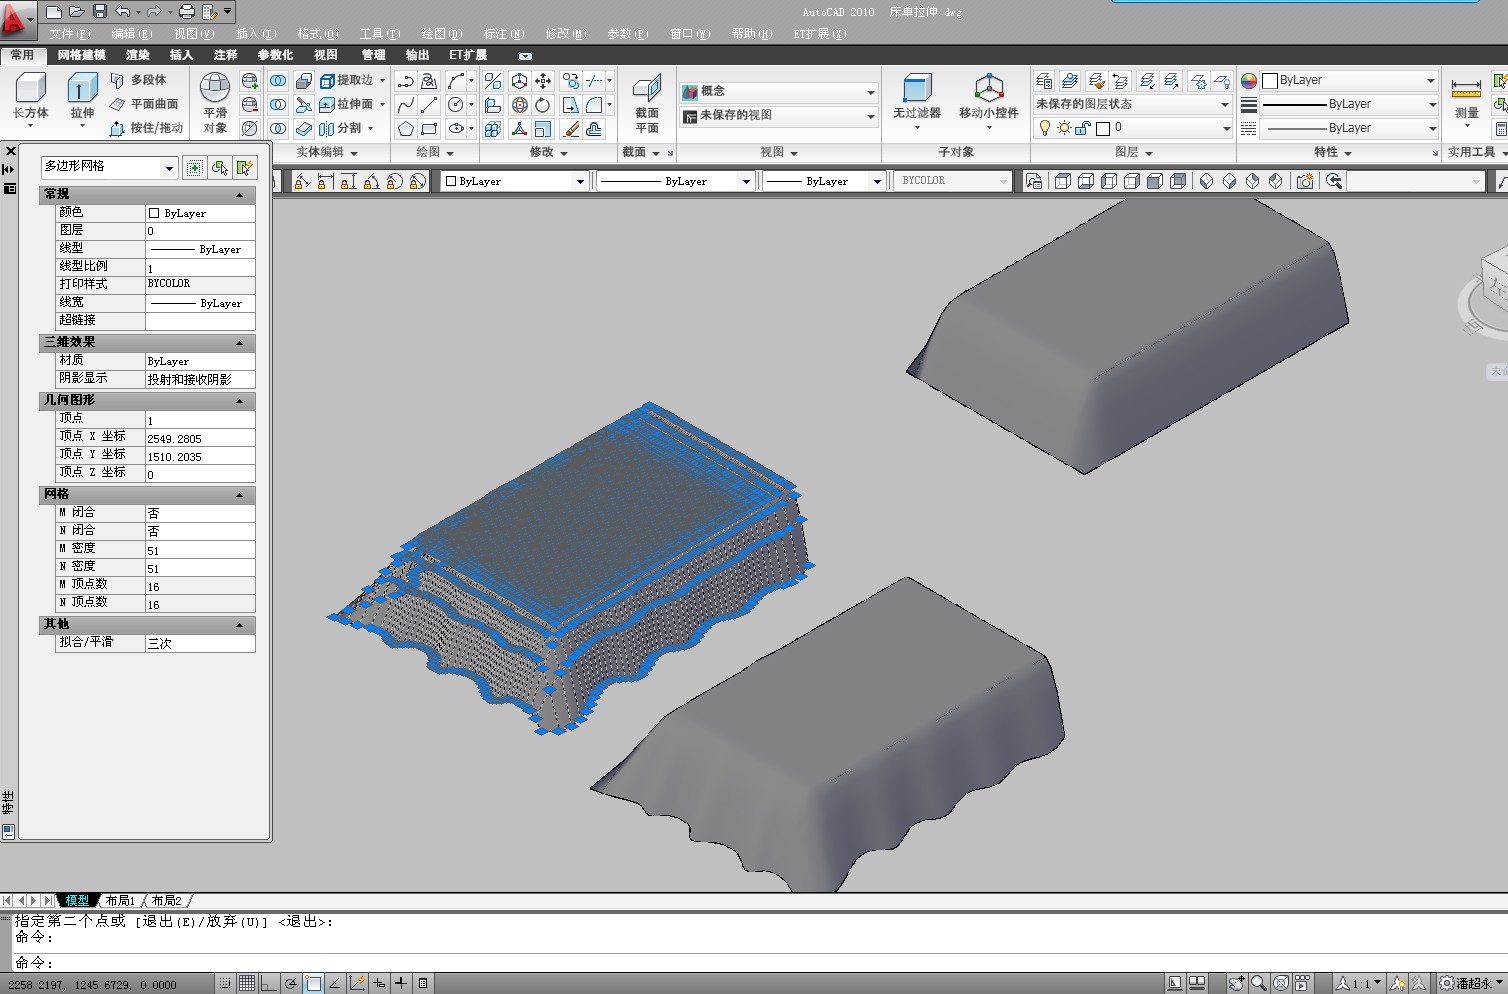Viewport: 1508px width, 994px height.
Task: Click the 截面平面 section plane tool
Action: click(647, 103)
